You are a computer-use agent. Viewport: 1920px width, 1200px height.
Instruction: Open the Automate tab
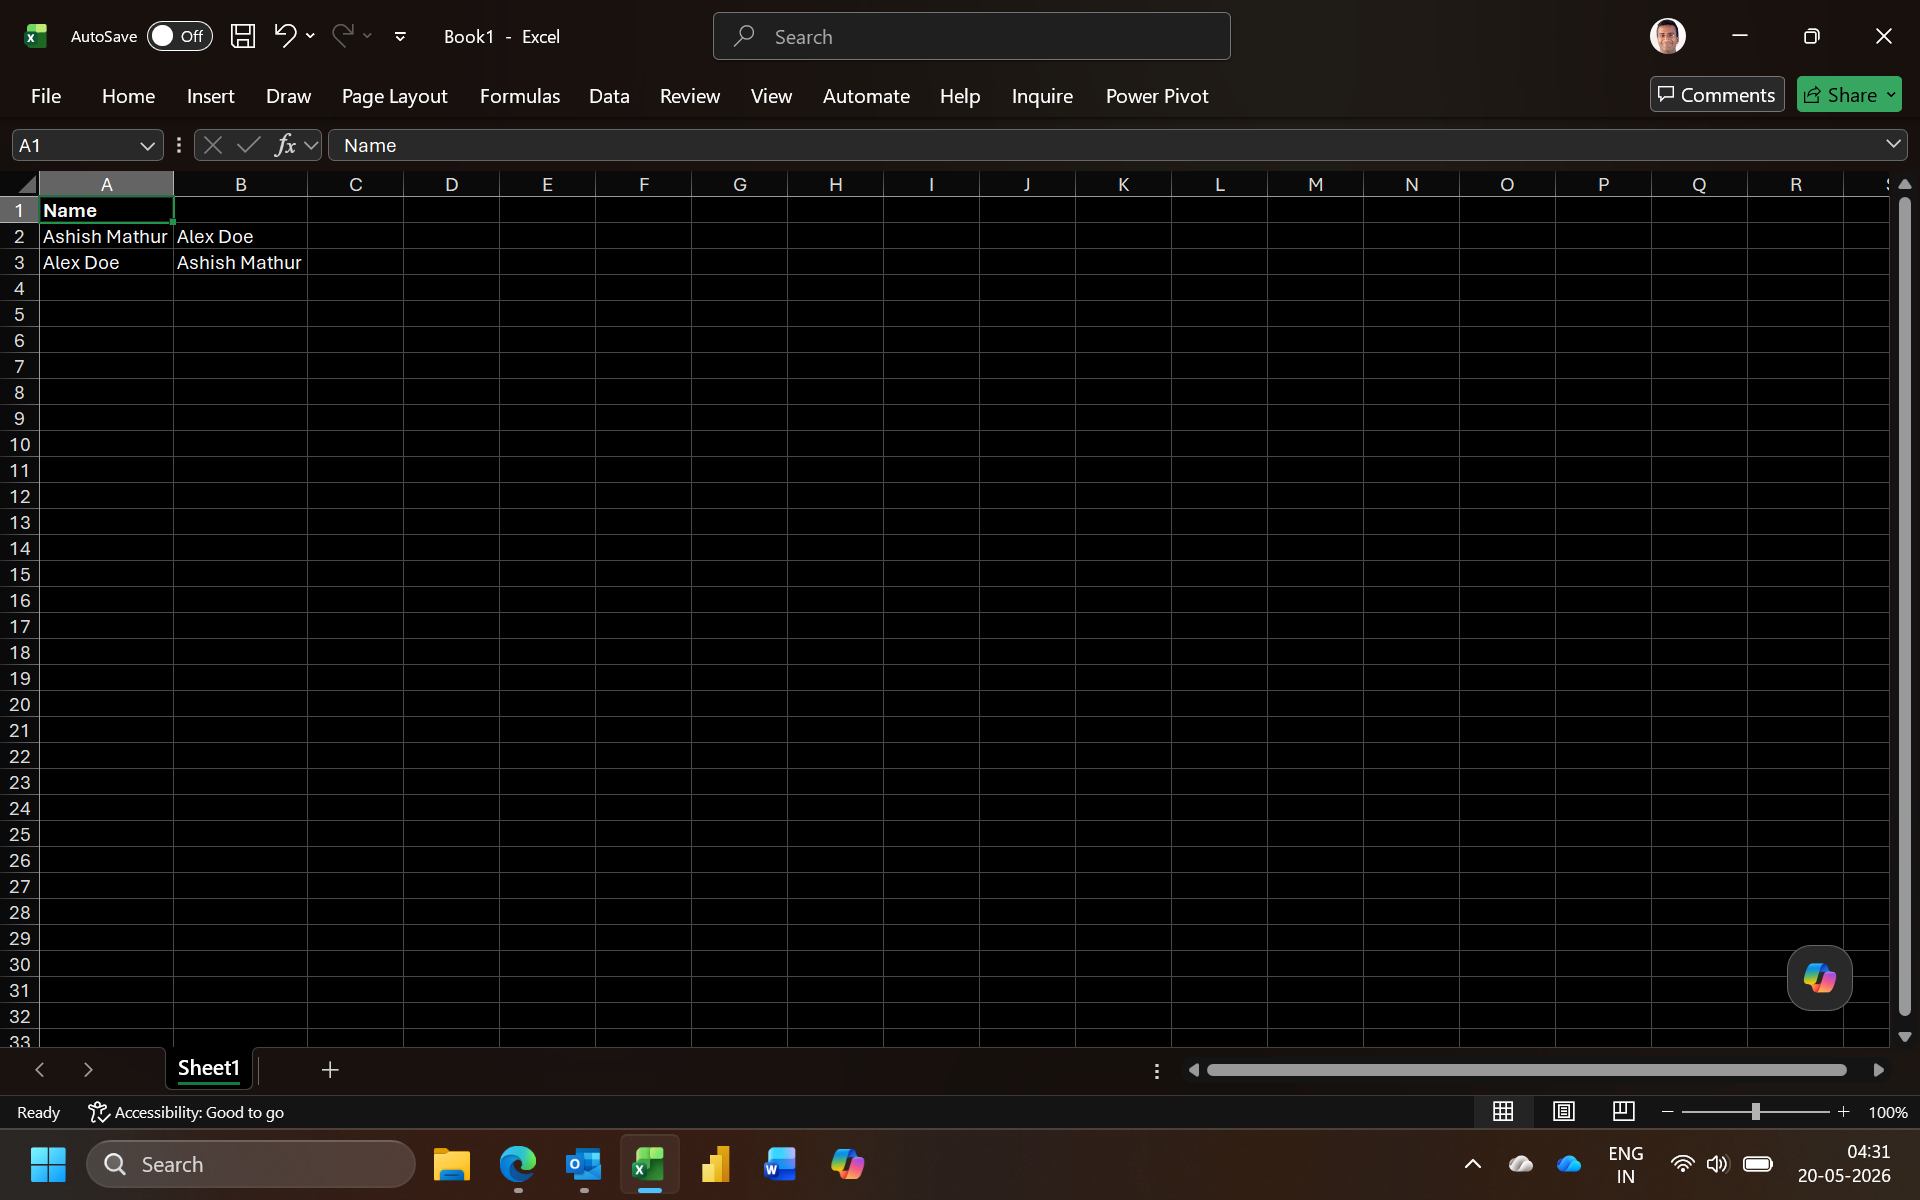pyautogui.click(x=866, y=96)
